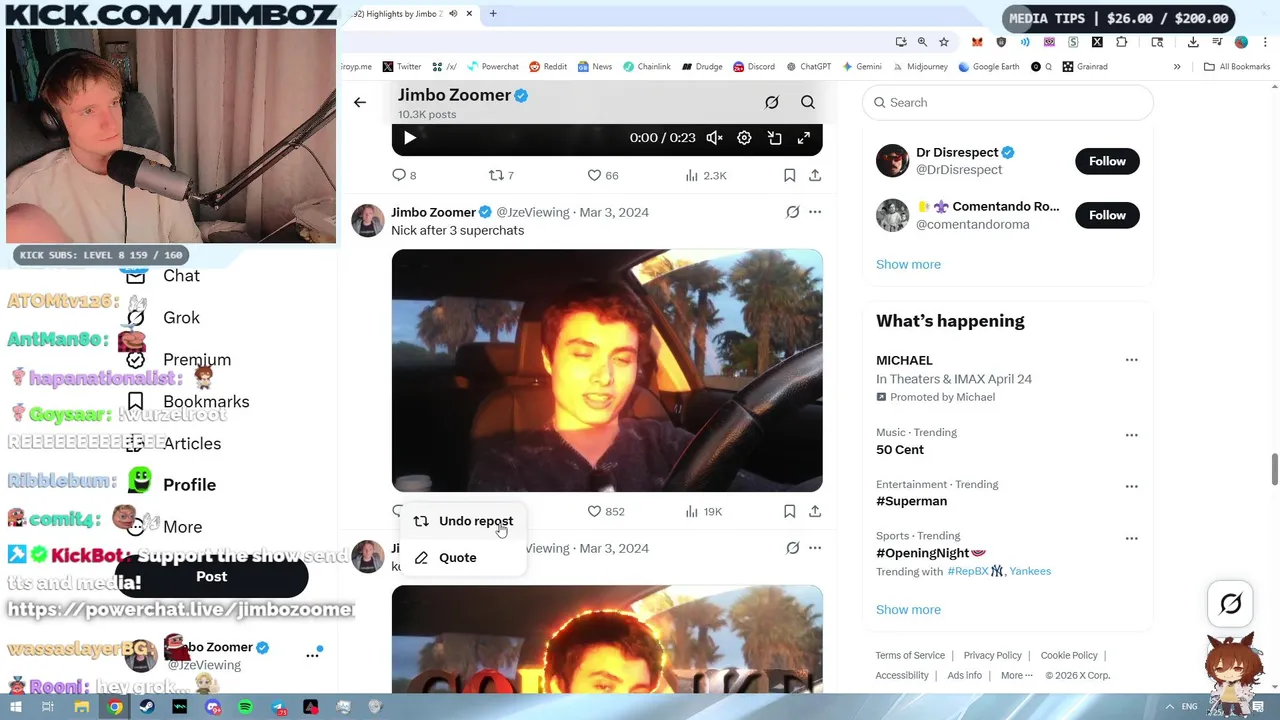Open the #RepBX trending link

coord(967,571)
